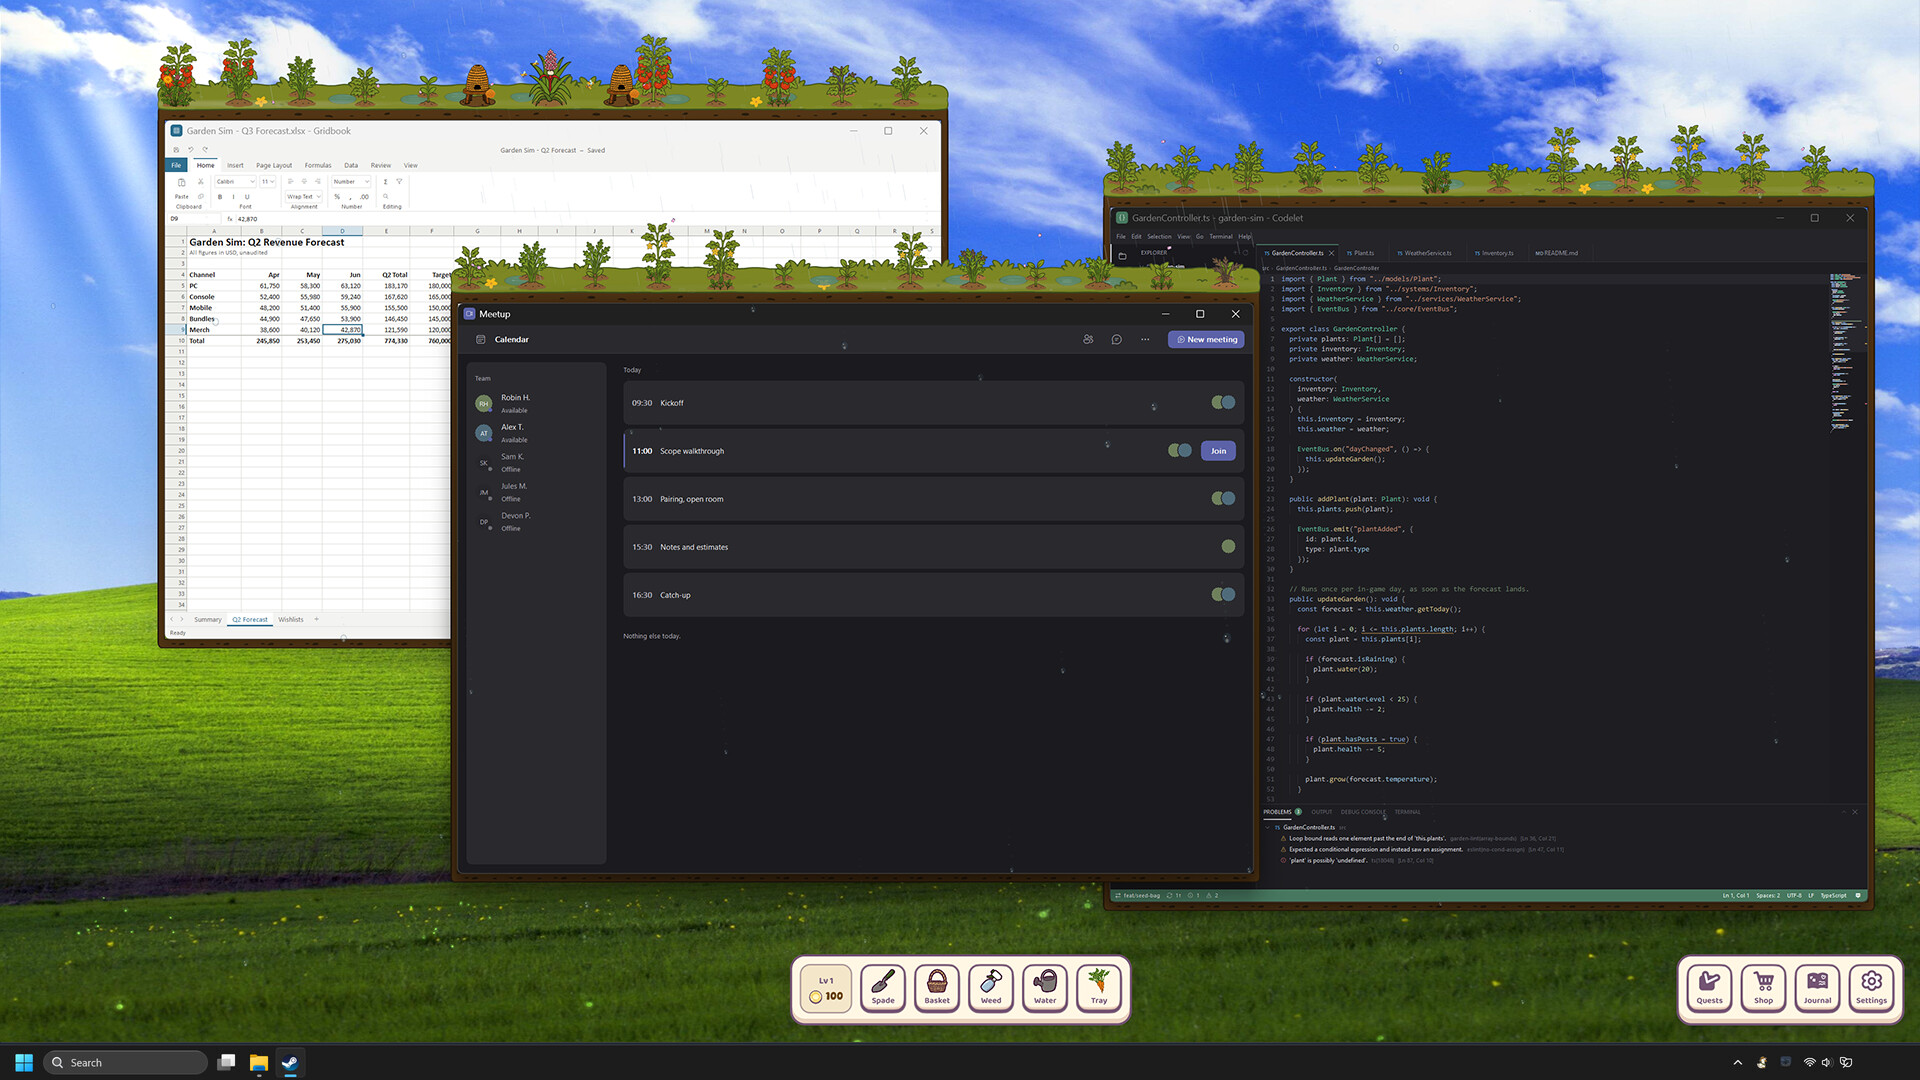Image resolution: width=1920 pixels, height=1080 pixels.
Task: Open chat bubble icon in Meetup header
Action: click(1117, 339)
